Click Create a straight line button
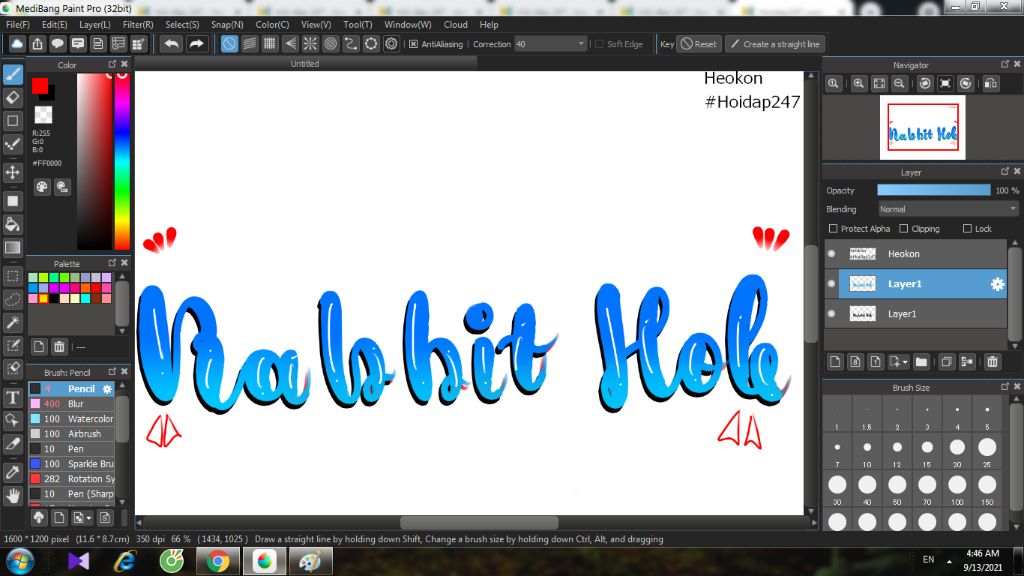The image size is (1024, 576). [x=775, y=44]
